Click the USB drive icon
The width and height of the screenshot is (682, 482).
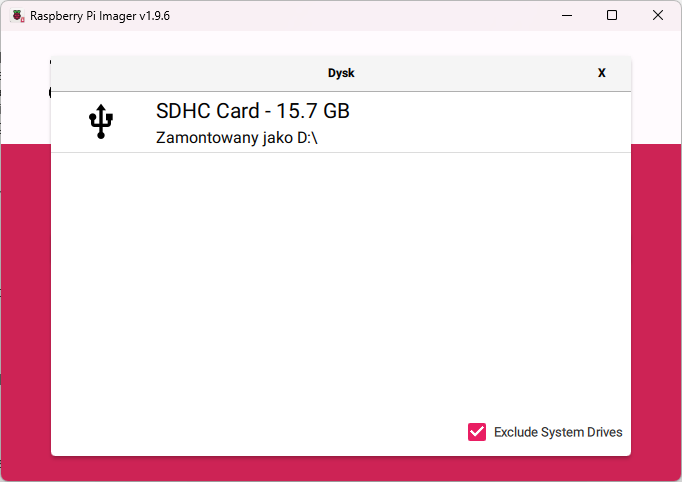click(x=101, y=121)
